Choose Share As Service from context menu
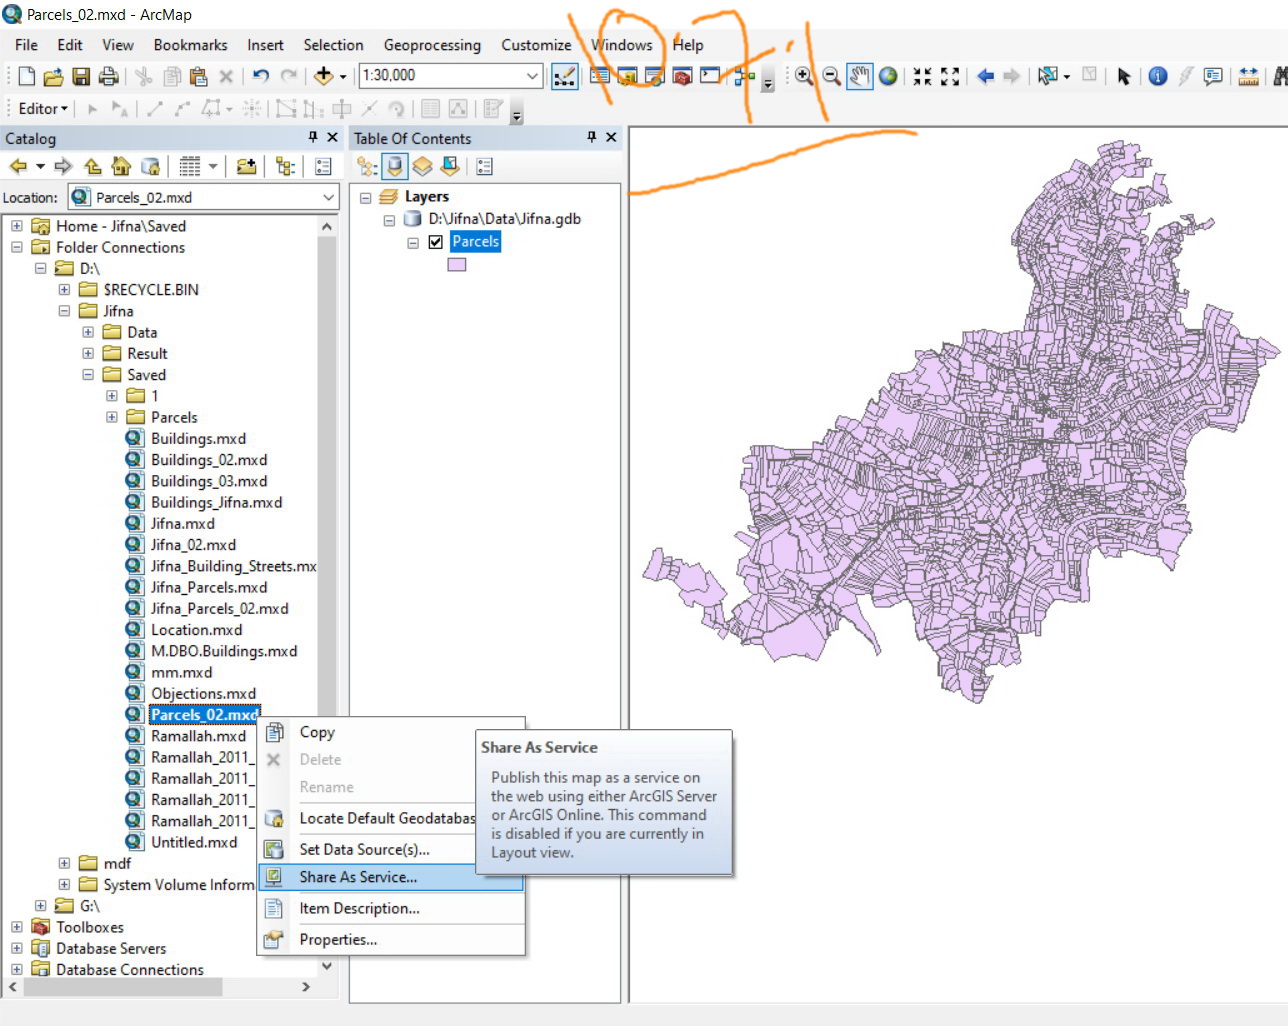 (x=358, y=877)
